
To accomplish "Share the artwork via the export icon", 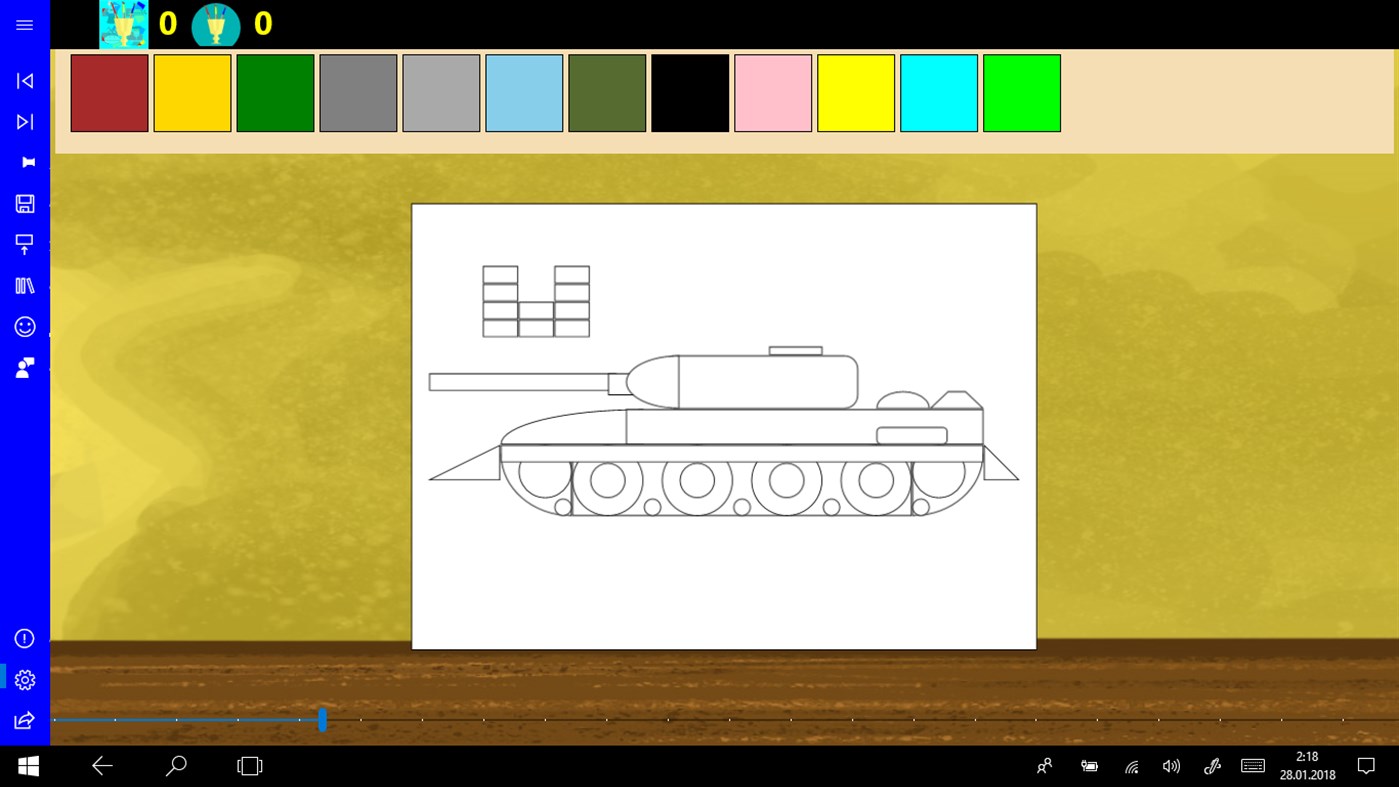I will [24, 720].
